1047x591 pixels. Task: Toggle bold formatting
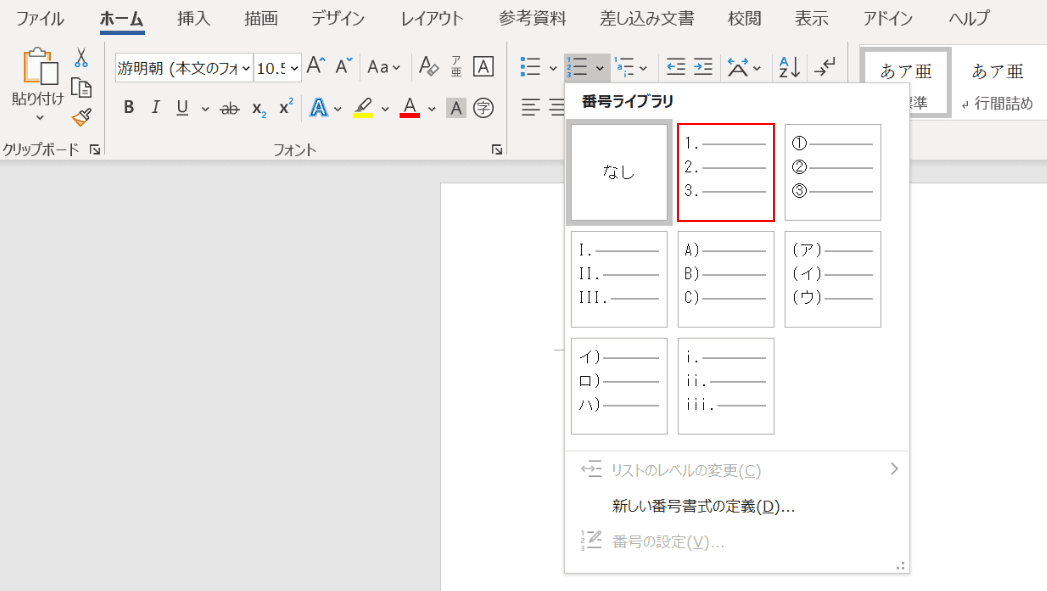129,107
